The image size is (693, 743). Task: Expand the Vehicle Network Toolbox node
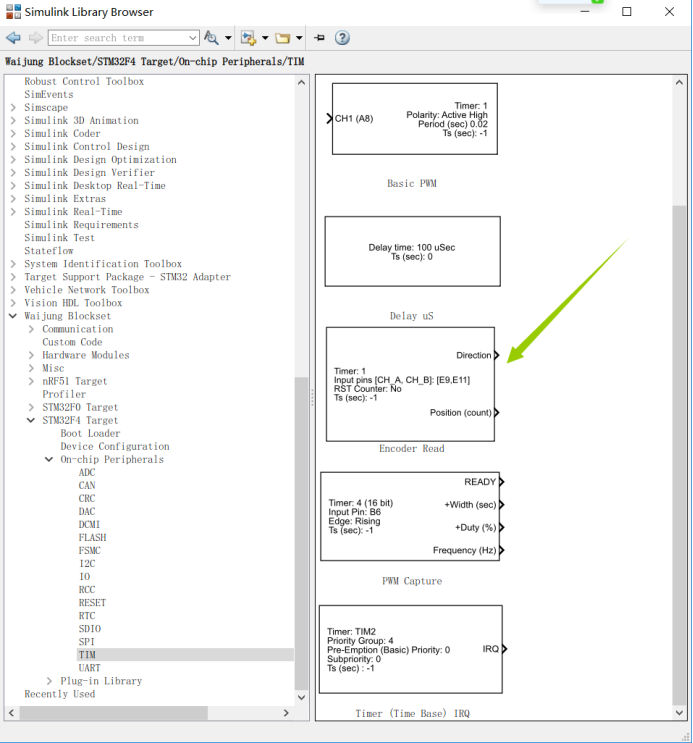click(x=13, y=290)
